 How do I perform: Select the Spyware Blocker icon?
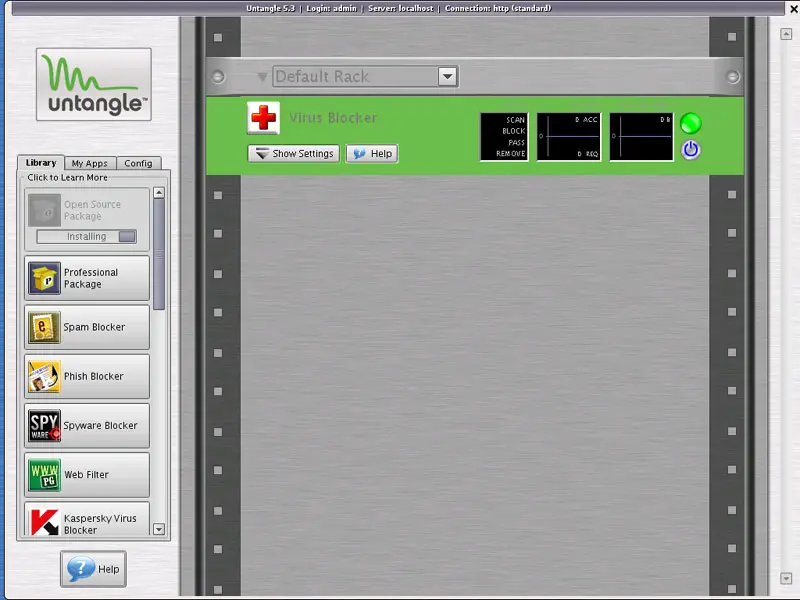pos(44,426)
